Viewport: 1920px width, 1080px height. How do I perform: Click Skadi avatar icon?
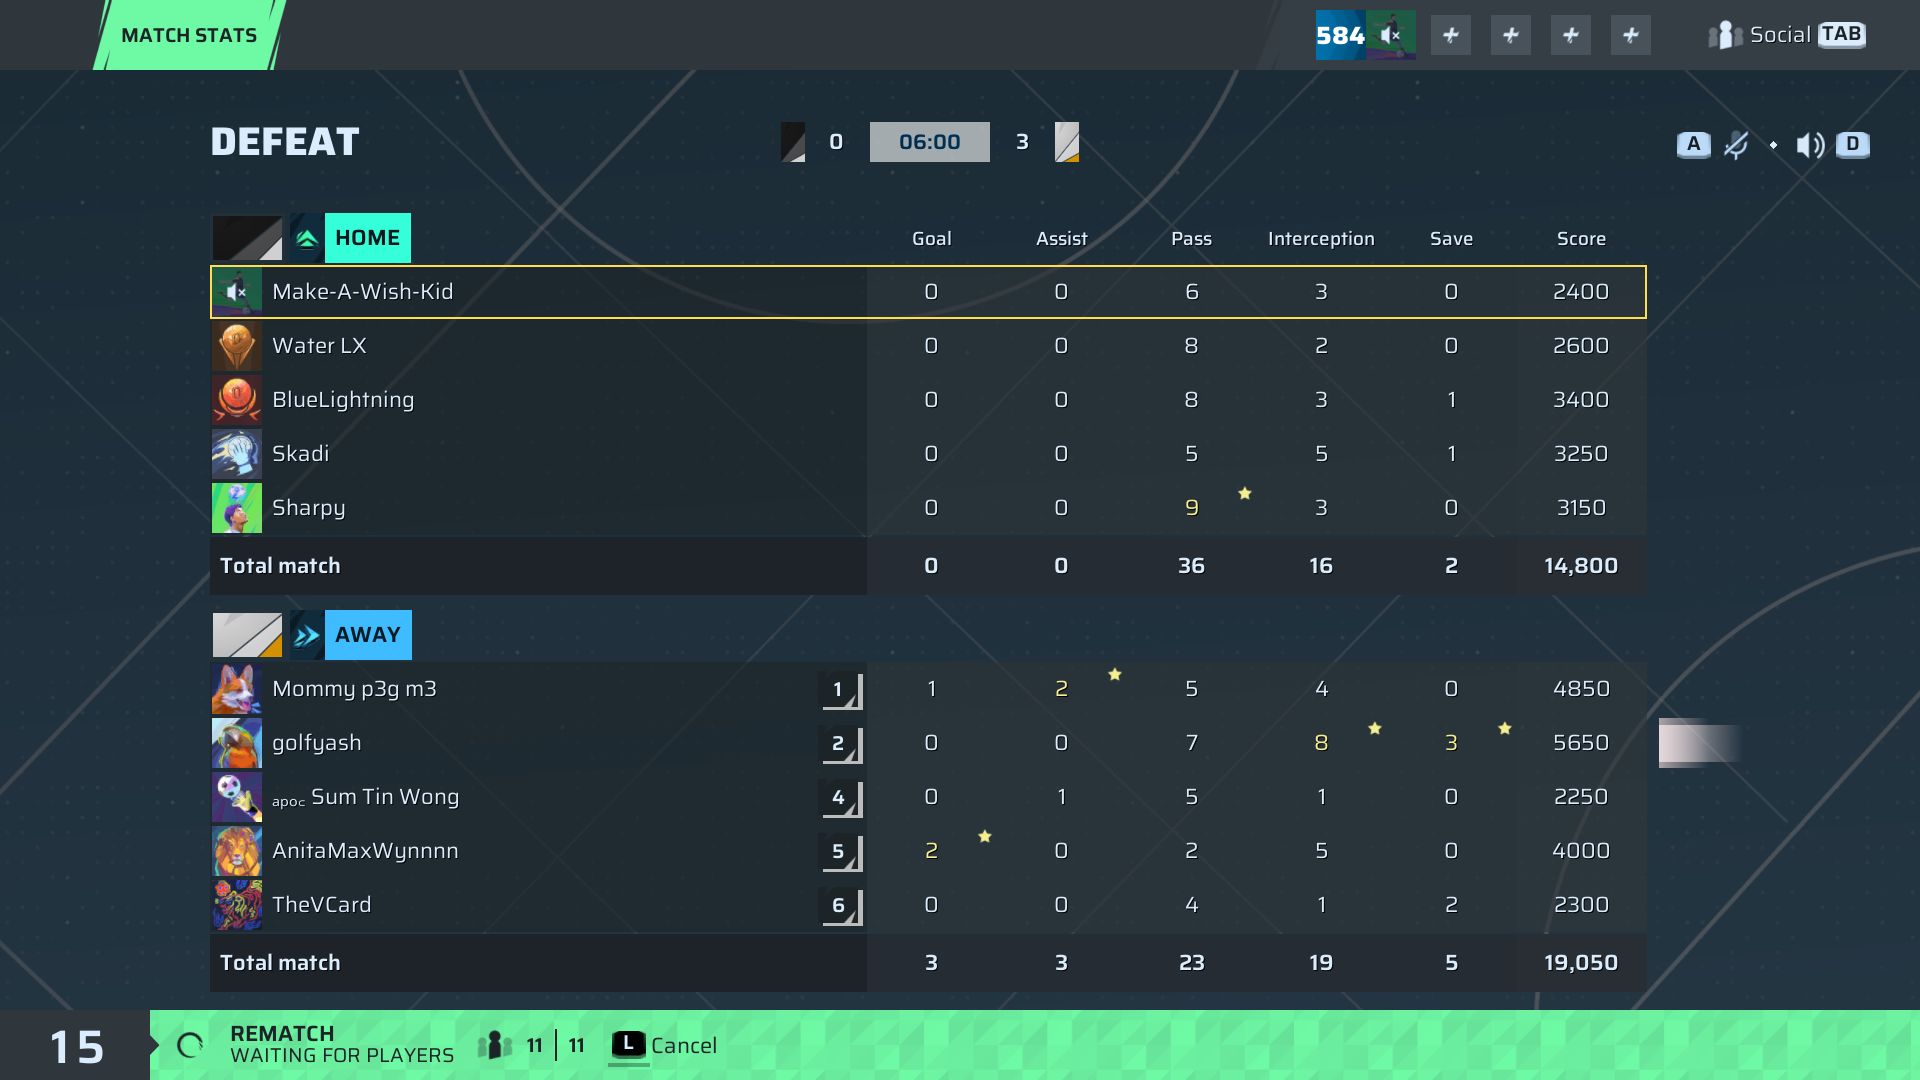click(x=237, y=454)
